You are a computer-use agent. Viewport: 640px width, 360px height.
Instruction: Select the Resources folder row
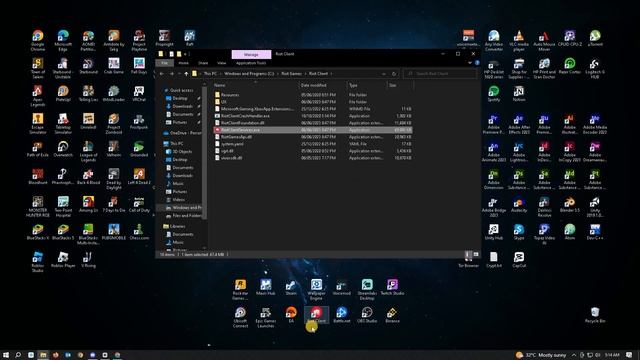coord(313,95)
